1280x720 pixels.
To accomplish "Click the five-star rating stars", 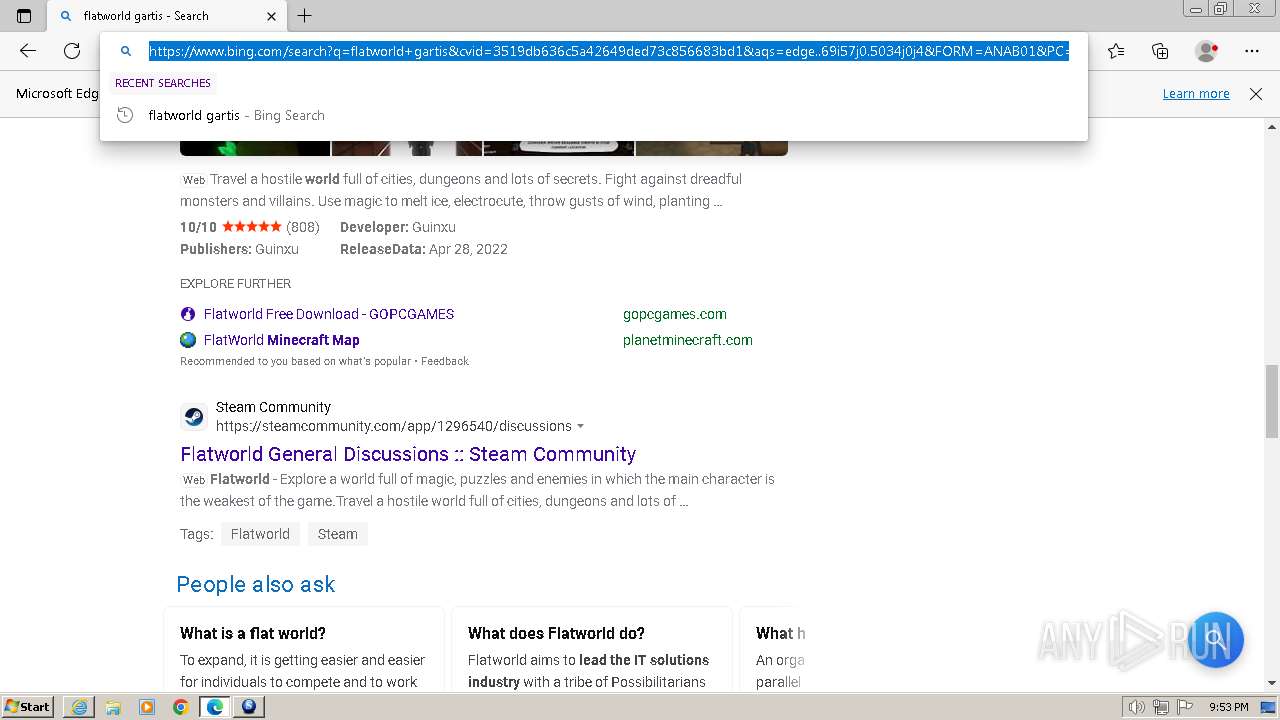I will point(251,227).
